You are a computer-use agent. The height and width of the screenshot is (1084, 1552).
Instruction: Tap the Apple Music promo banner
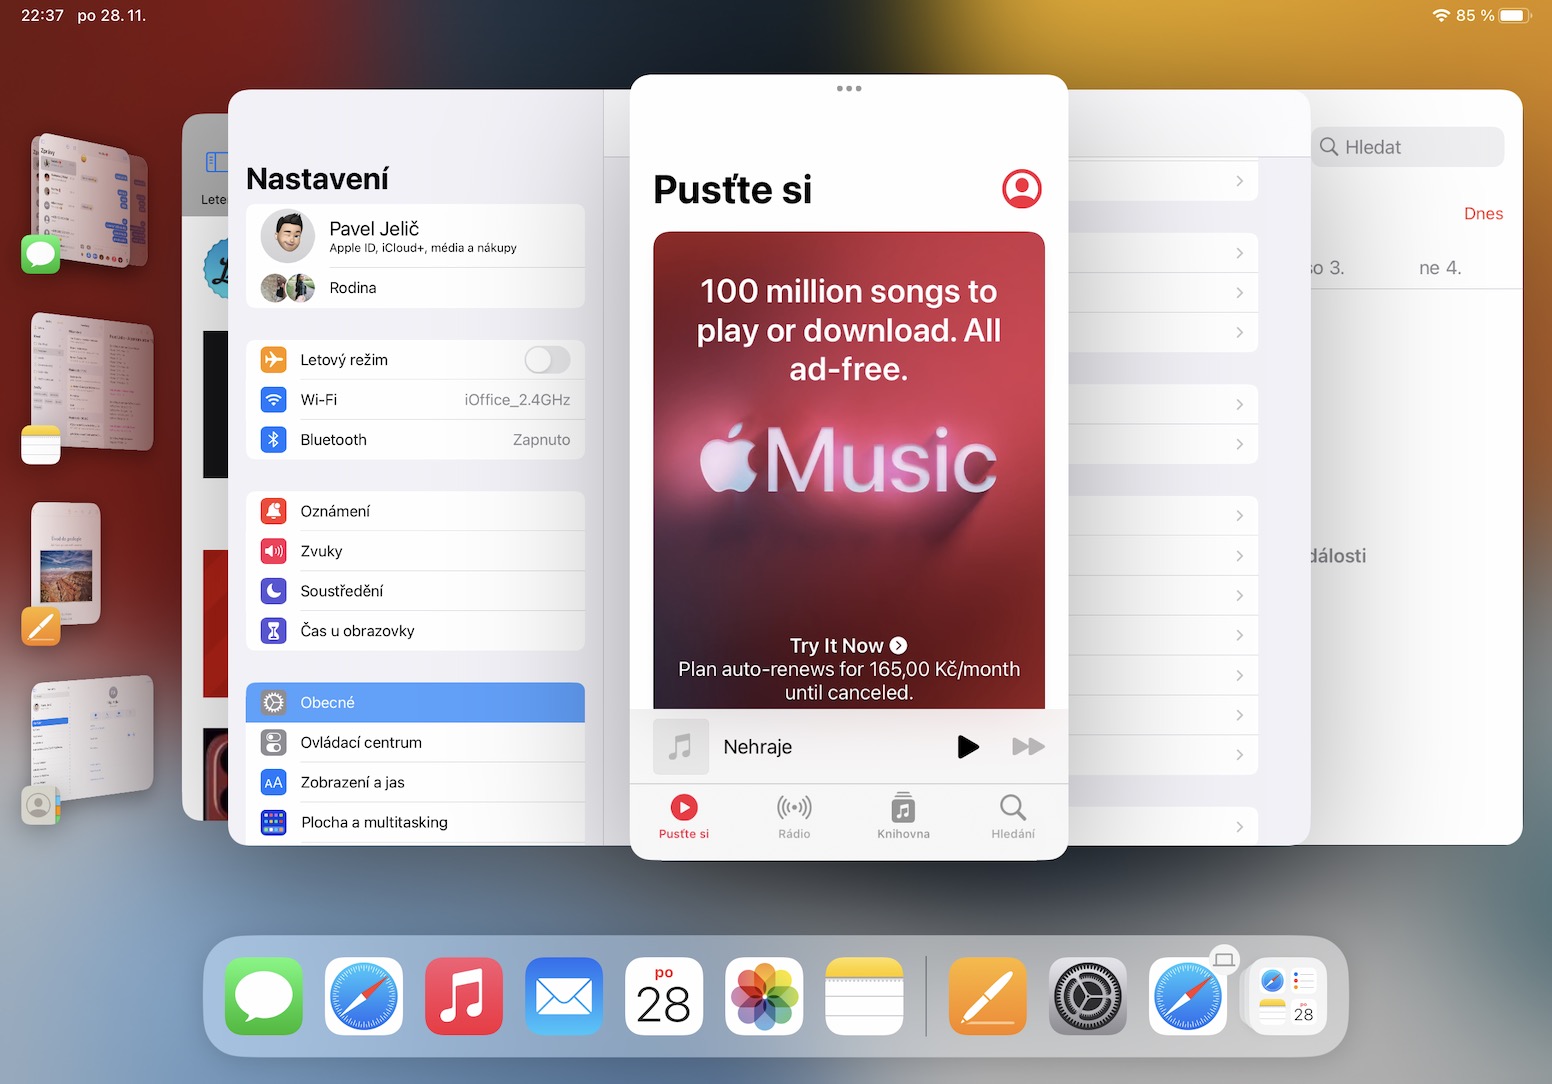[x=849, y=470]
